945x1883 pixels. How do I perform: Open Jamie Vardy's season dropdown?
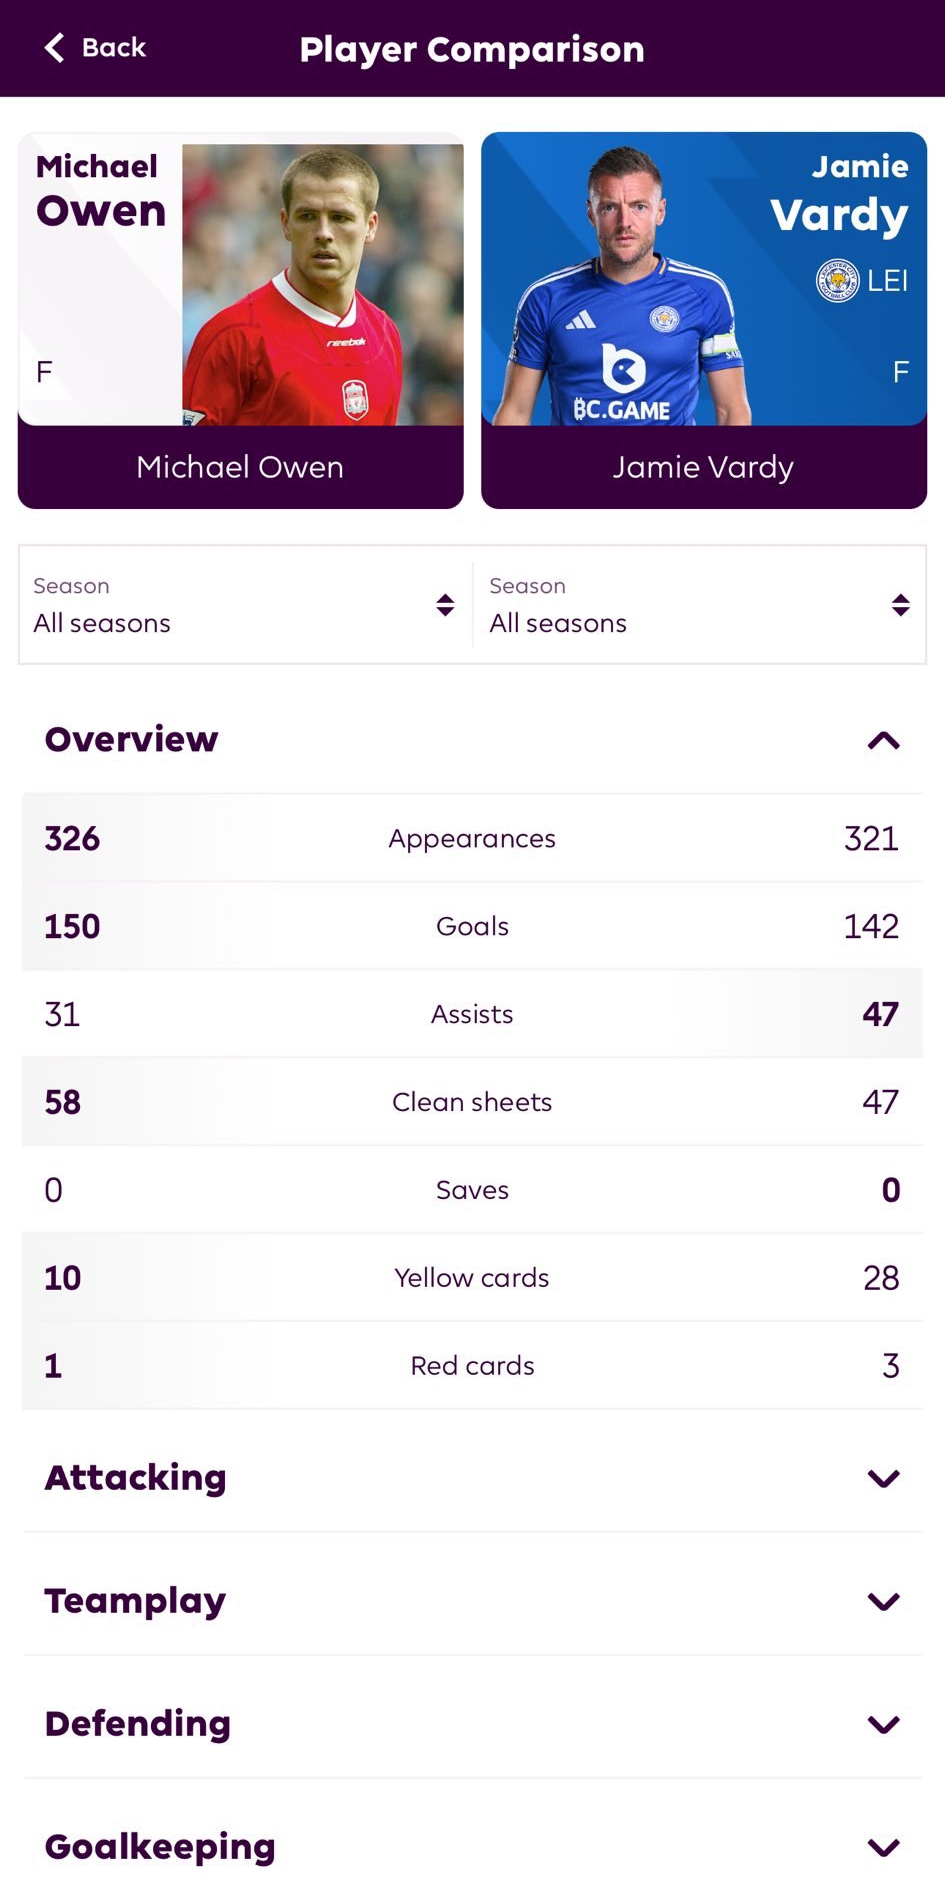(700, 605)
